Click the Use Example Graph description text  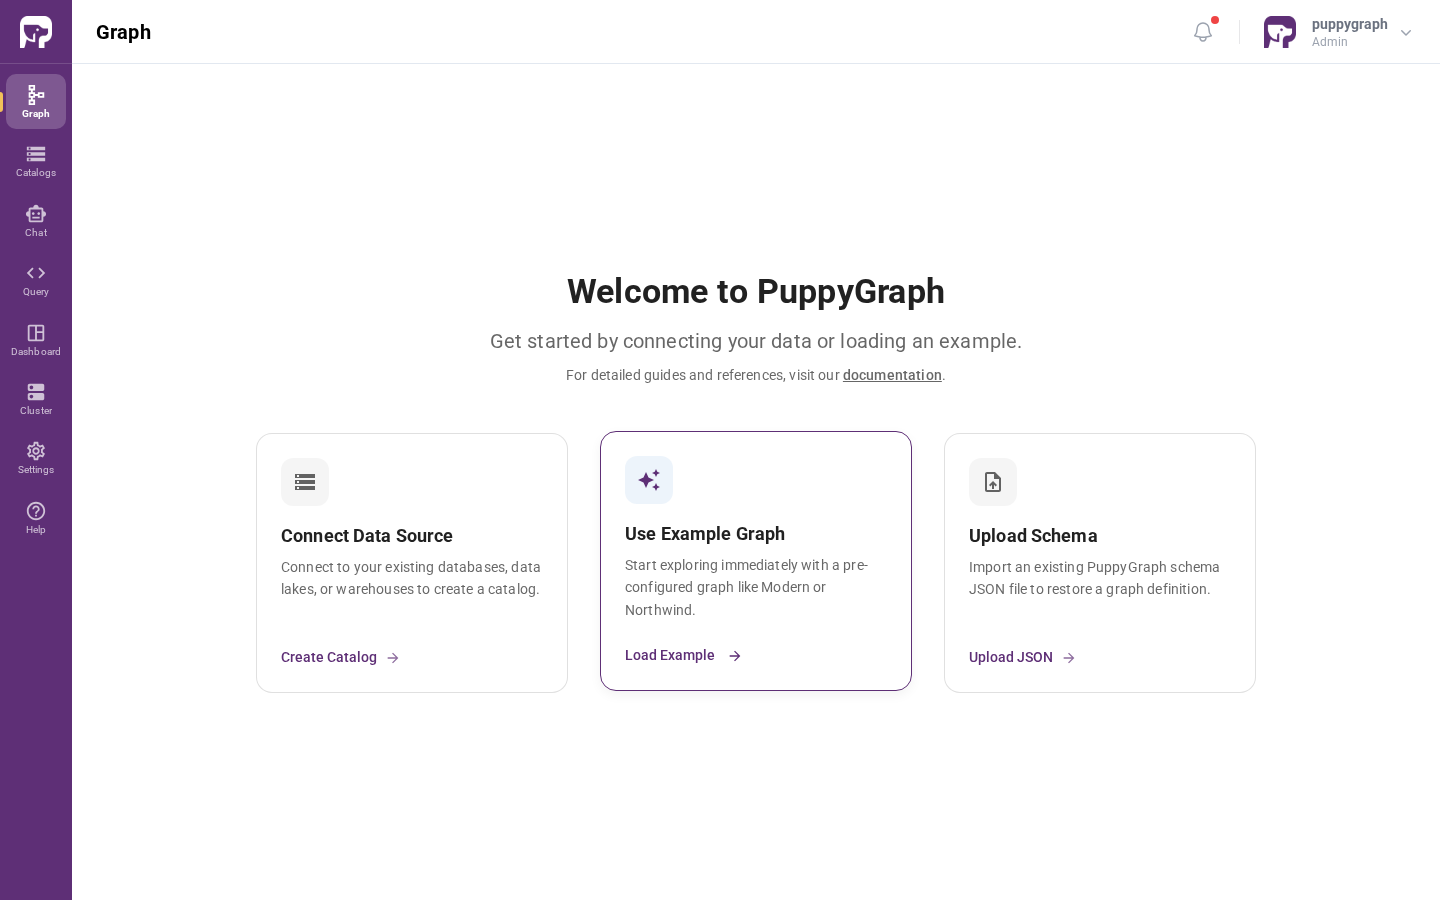(x=746, y=587)
